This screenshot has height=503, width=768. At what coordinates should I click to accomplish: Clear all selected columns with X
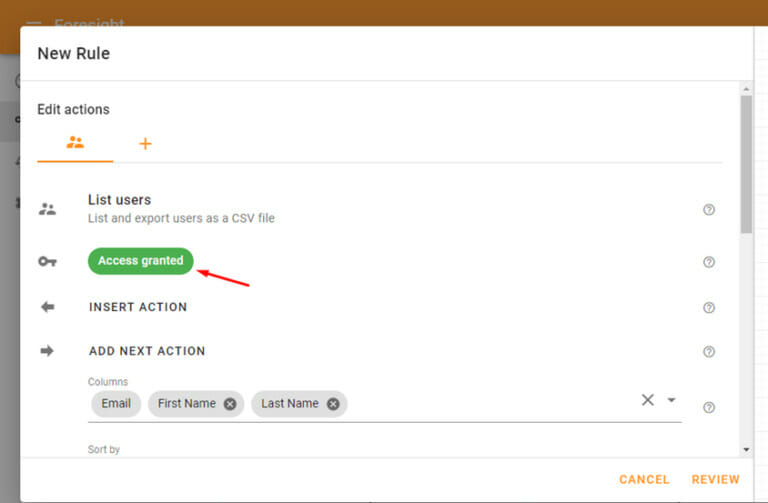coord(648,400)
